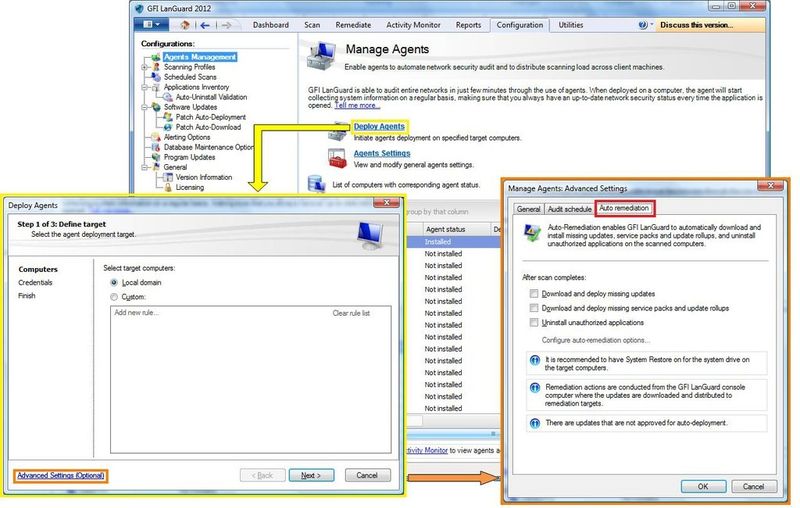This screenshot has height=508, width=800.
Task: Select Auto-Uninstall Validation tree item
Action: [x=211, y=97]
